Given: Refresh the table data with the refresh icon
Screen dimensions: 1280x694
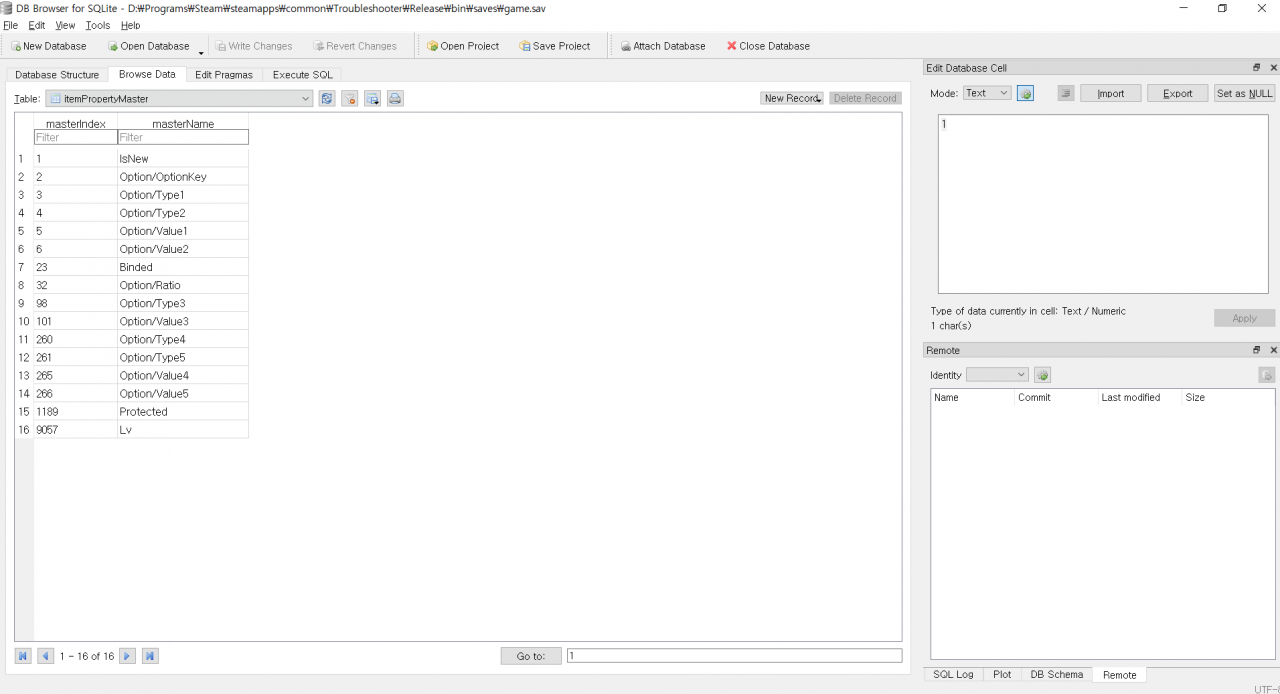Looking at the screenshot, I should [x=327, y=98].
